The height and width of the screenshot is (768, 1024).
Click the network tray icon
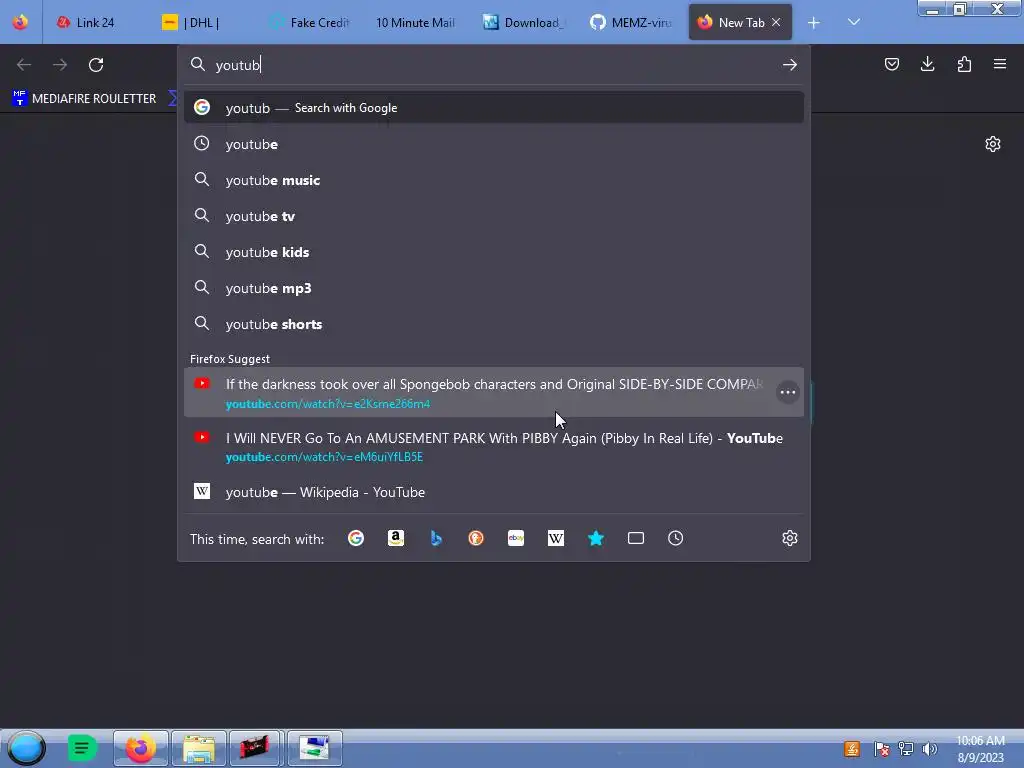[905, 749]
